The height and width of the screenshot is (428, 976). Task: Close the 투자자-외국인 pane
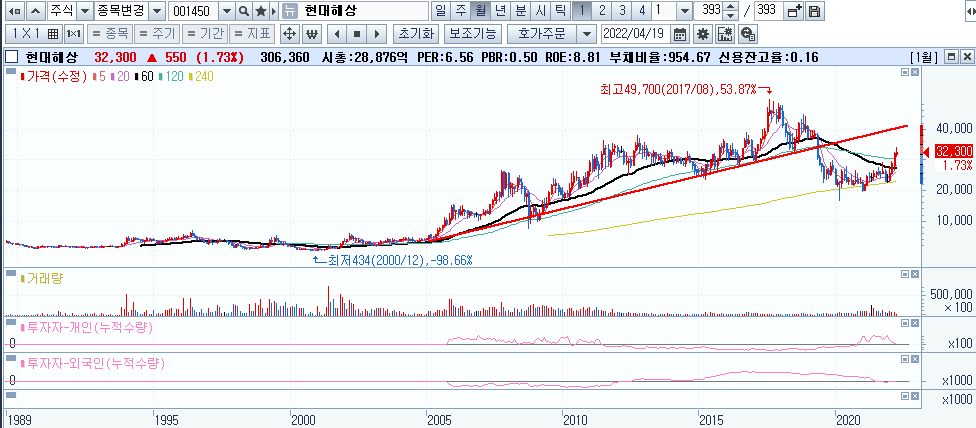(914, 359)
